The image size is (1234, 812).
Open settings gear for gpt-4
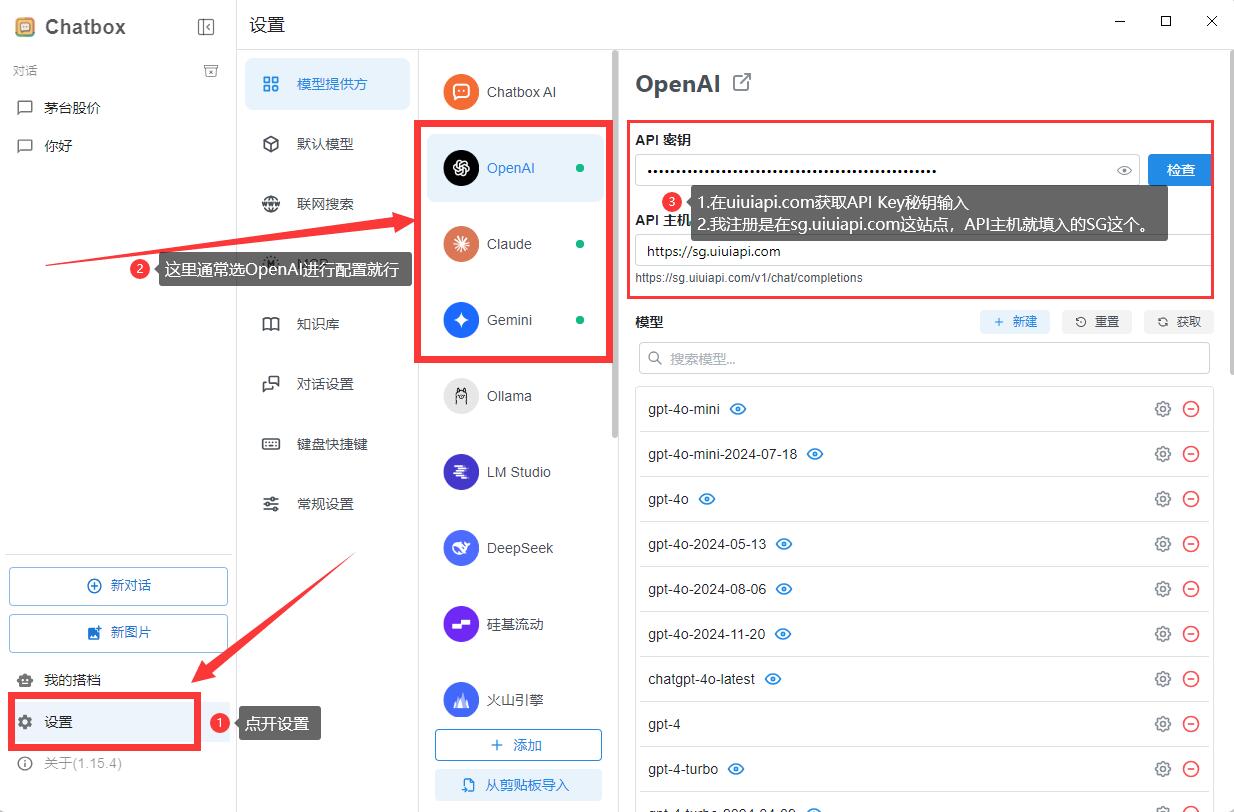point(1162,724)
